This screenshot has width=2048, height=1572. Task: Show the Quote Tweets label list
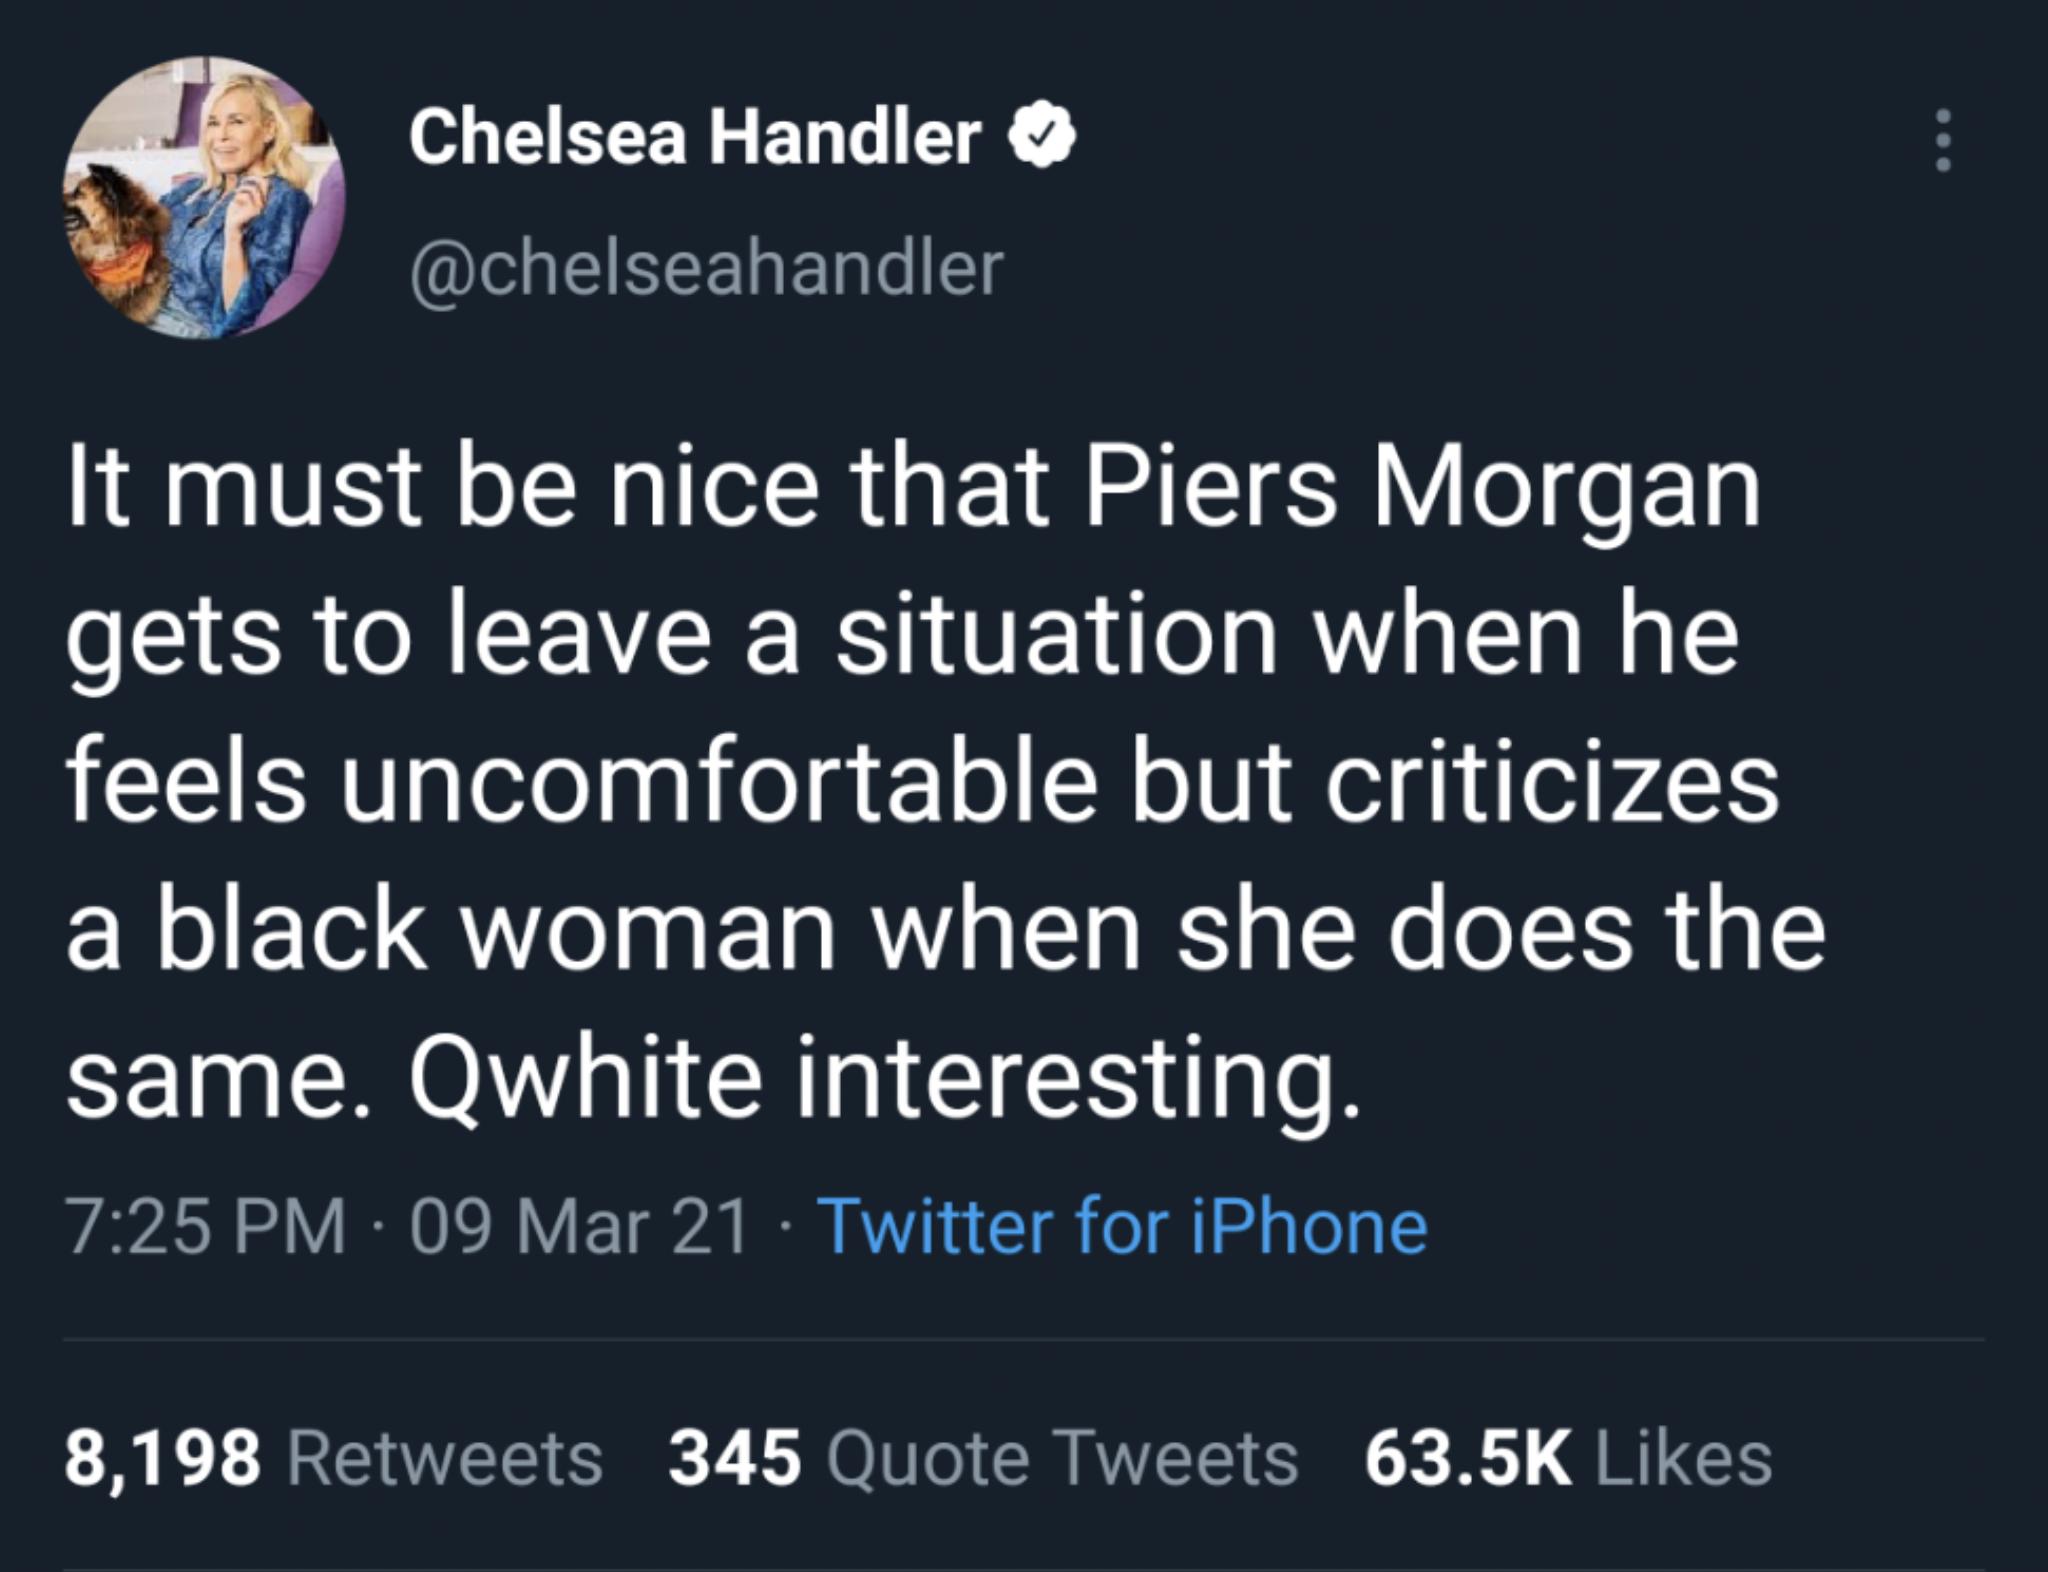pos(1061,1458)
